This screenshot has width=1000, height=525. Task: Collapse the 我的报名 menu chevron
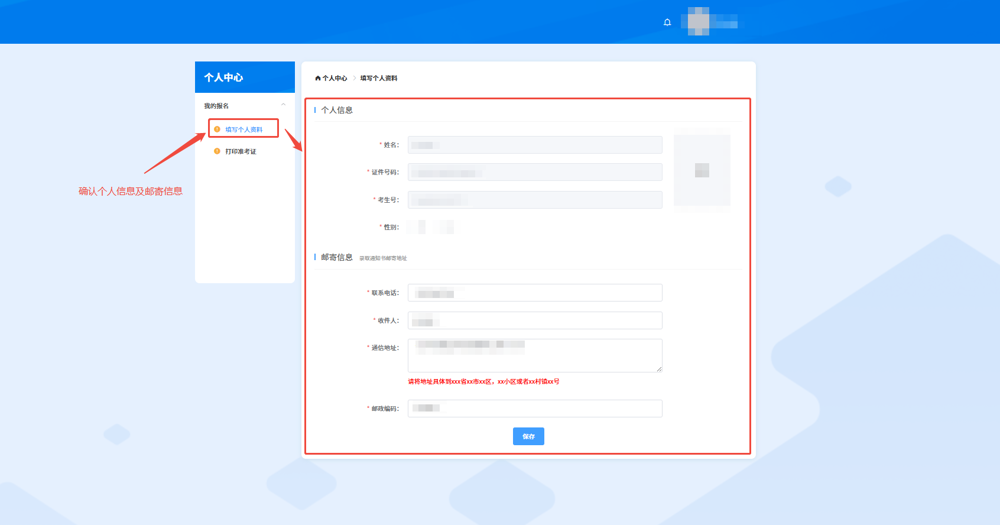pos(283,105)
